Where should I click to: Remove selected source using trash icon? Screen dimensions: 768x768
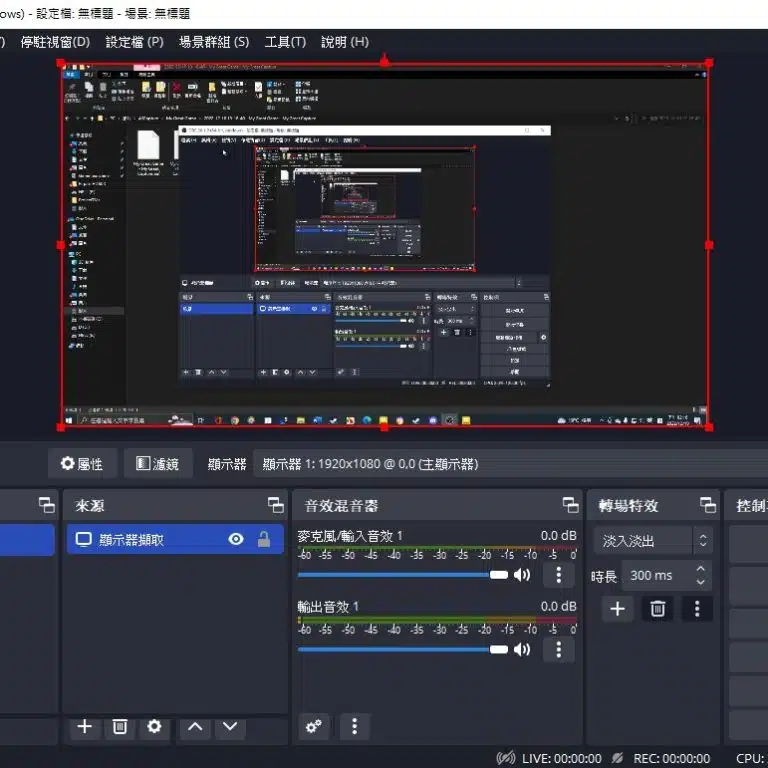119,727
